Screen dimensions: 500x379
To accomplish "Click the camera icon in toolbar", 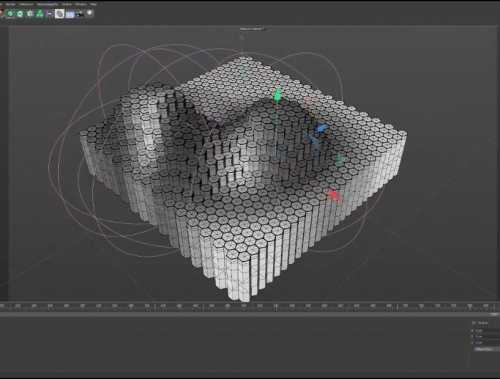I will click(x=80, y=14).
